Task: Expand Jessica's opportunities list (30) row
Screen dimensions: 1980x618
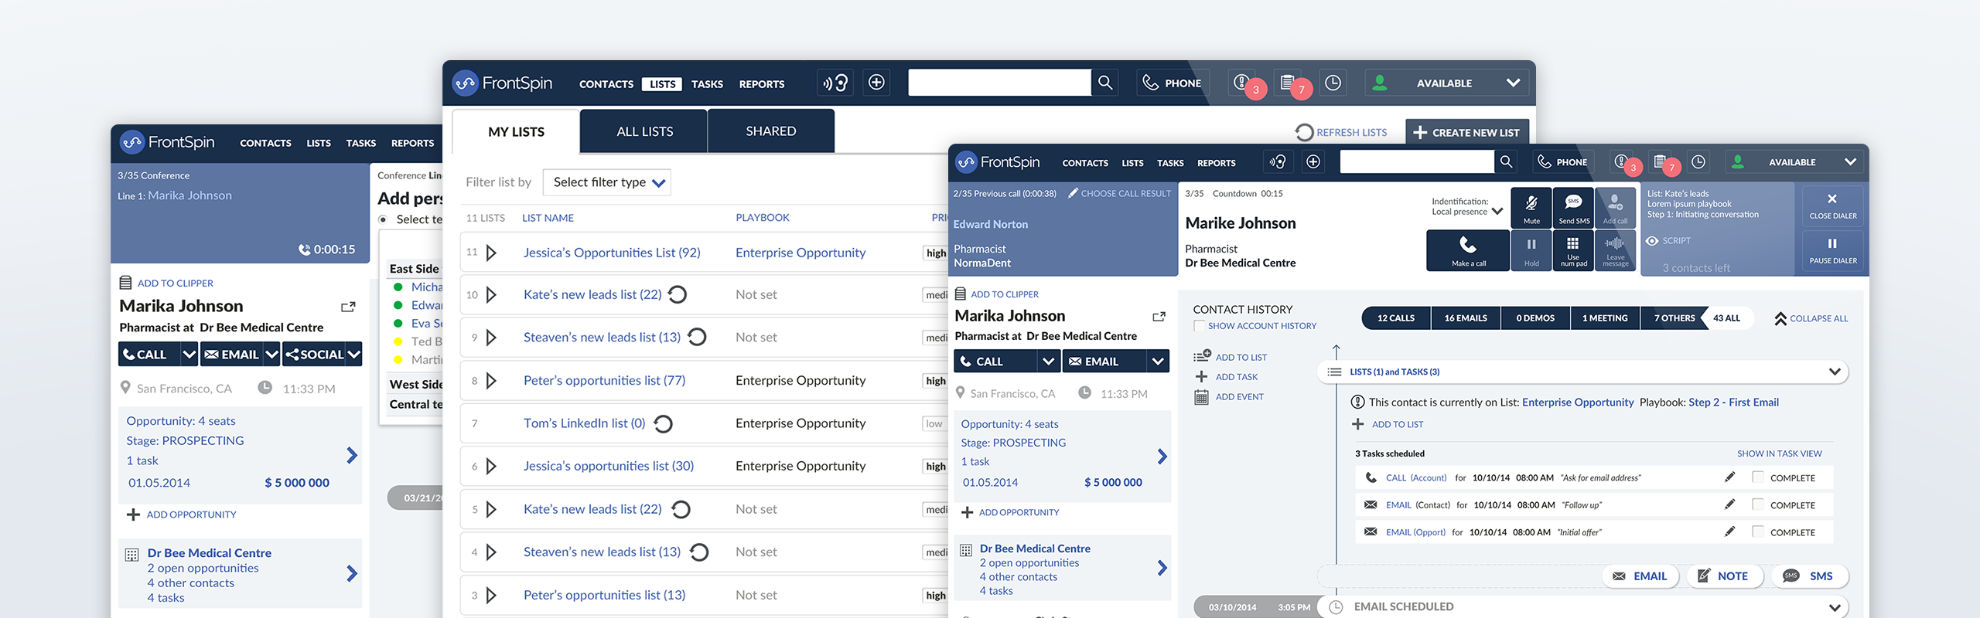Action: (491, 466)
